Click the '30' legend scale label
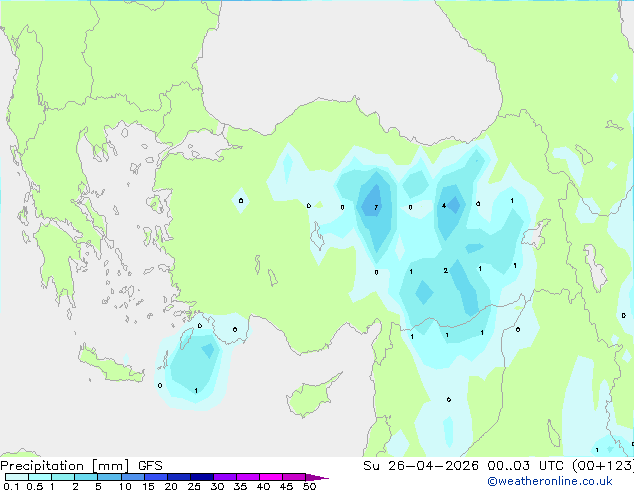The height and width of the screenshot is (490, 634). coord(217,486)
